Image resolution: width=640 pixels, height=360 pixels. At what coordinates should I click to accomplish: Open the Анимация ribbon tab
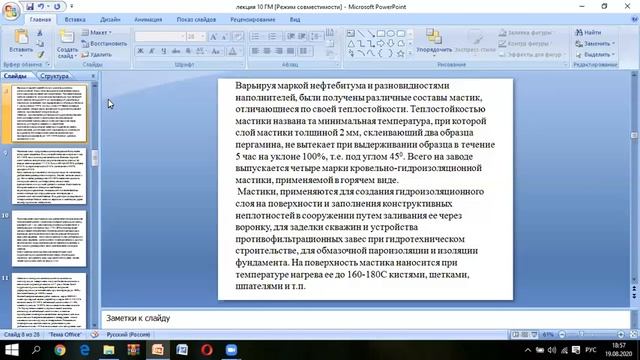tap(148, 20)
